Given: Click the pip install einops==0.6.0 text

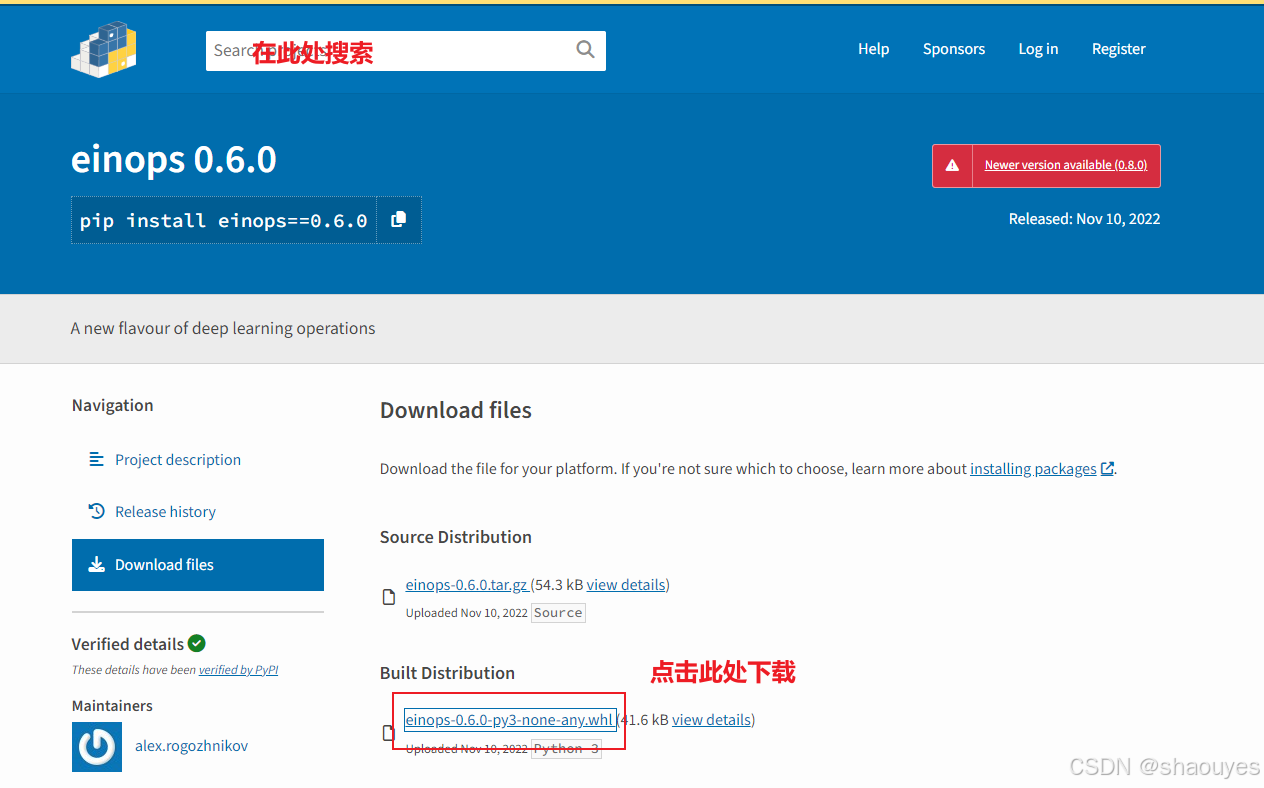Looking at the screenshot, I should (224, 221).
